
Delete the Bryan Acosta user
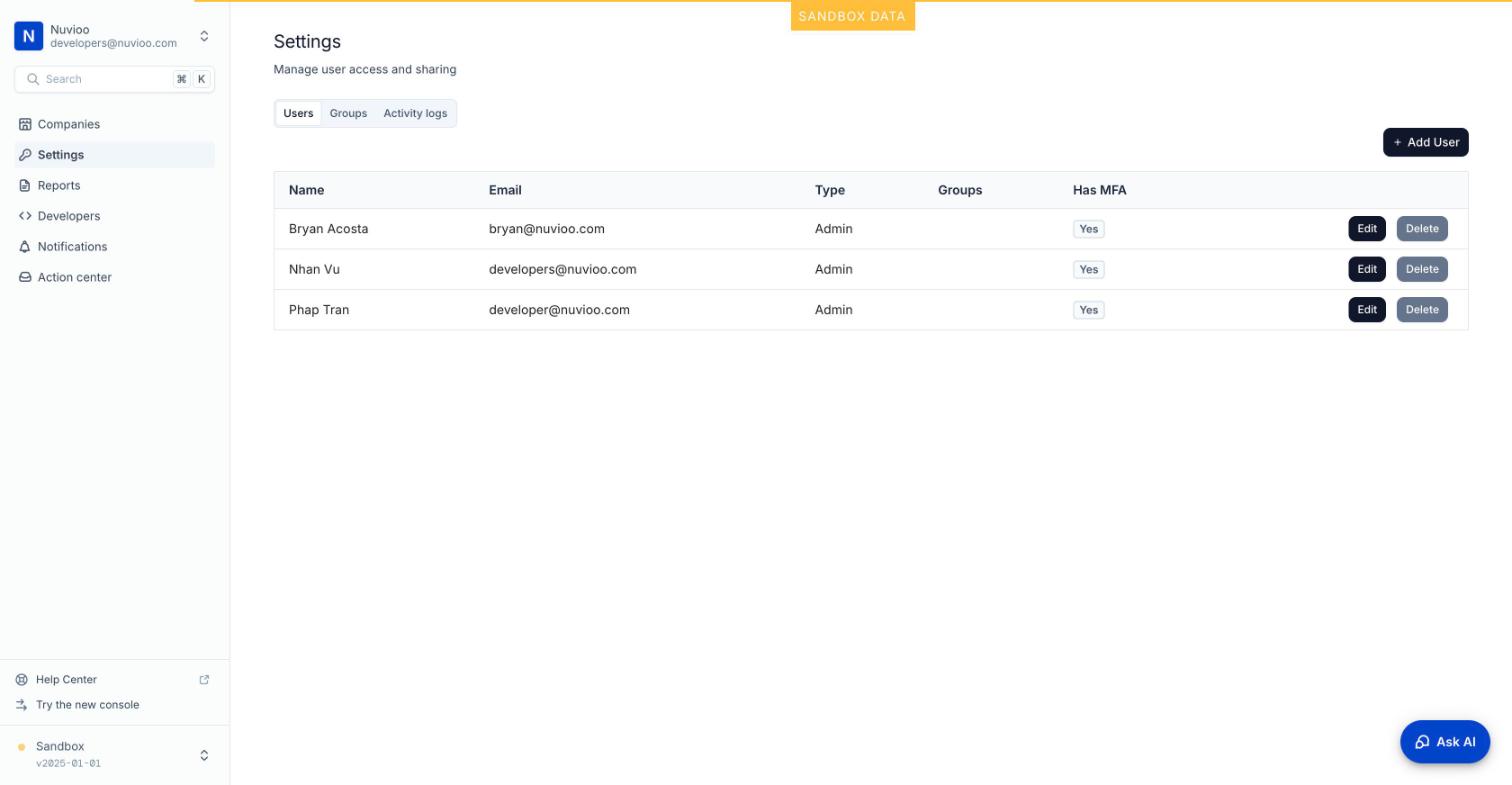(1422, 229)
